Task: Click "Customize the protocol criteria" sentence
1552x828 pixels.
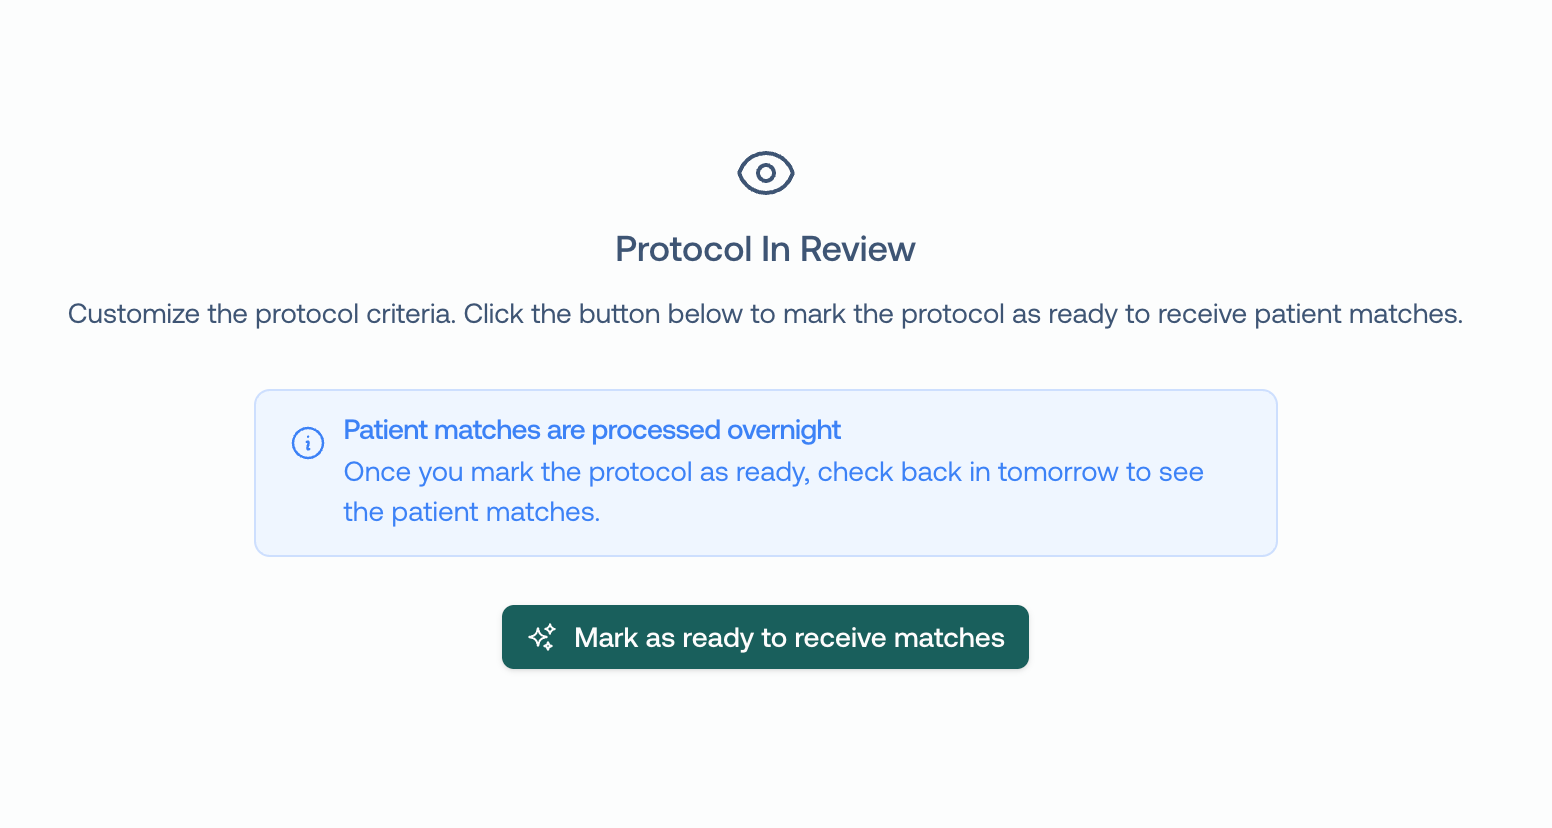Action: [x=262, y=314]
